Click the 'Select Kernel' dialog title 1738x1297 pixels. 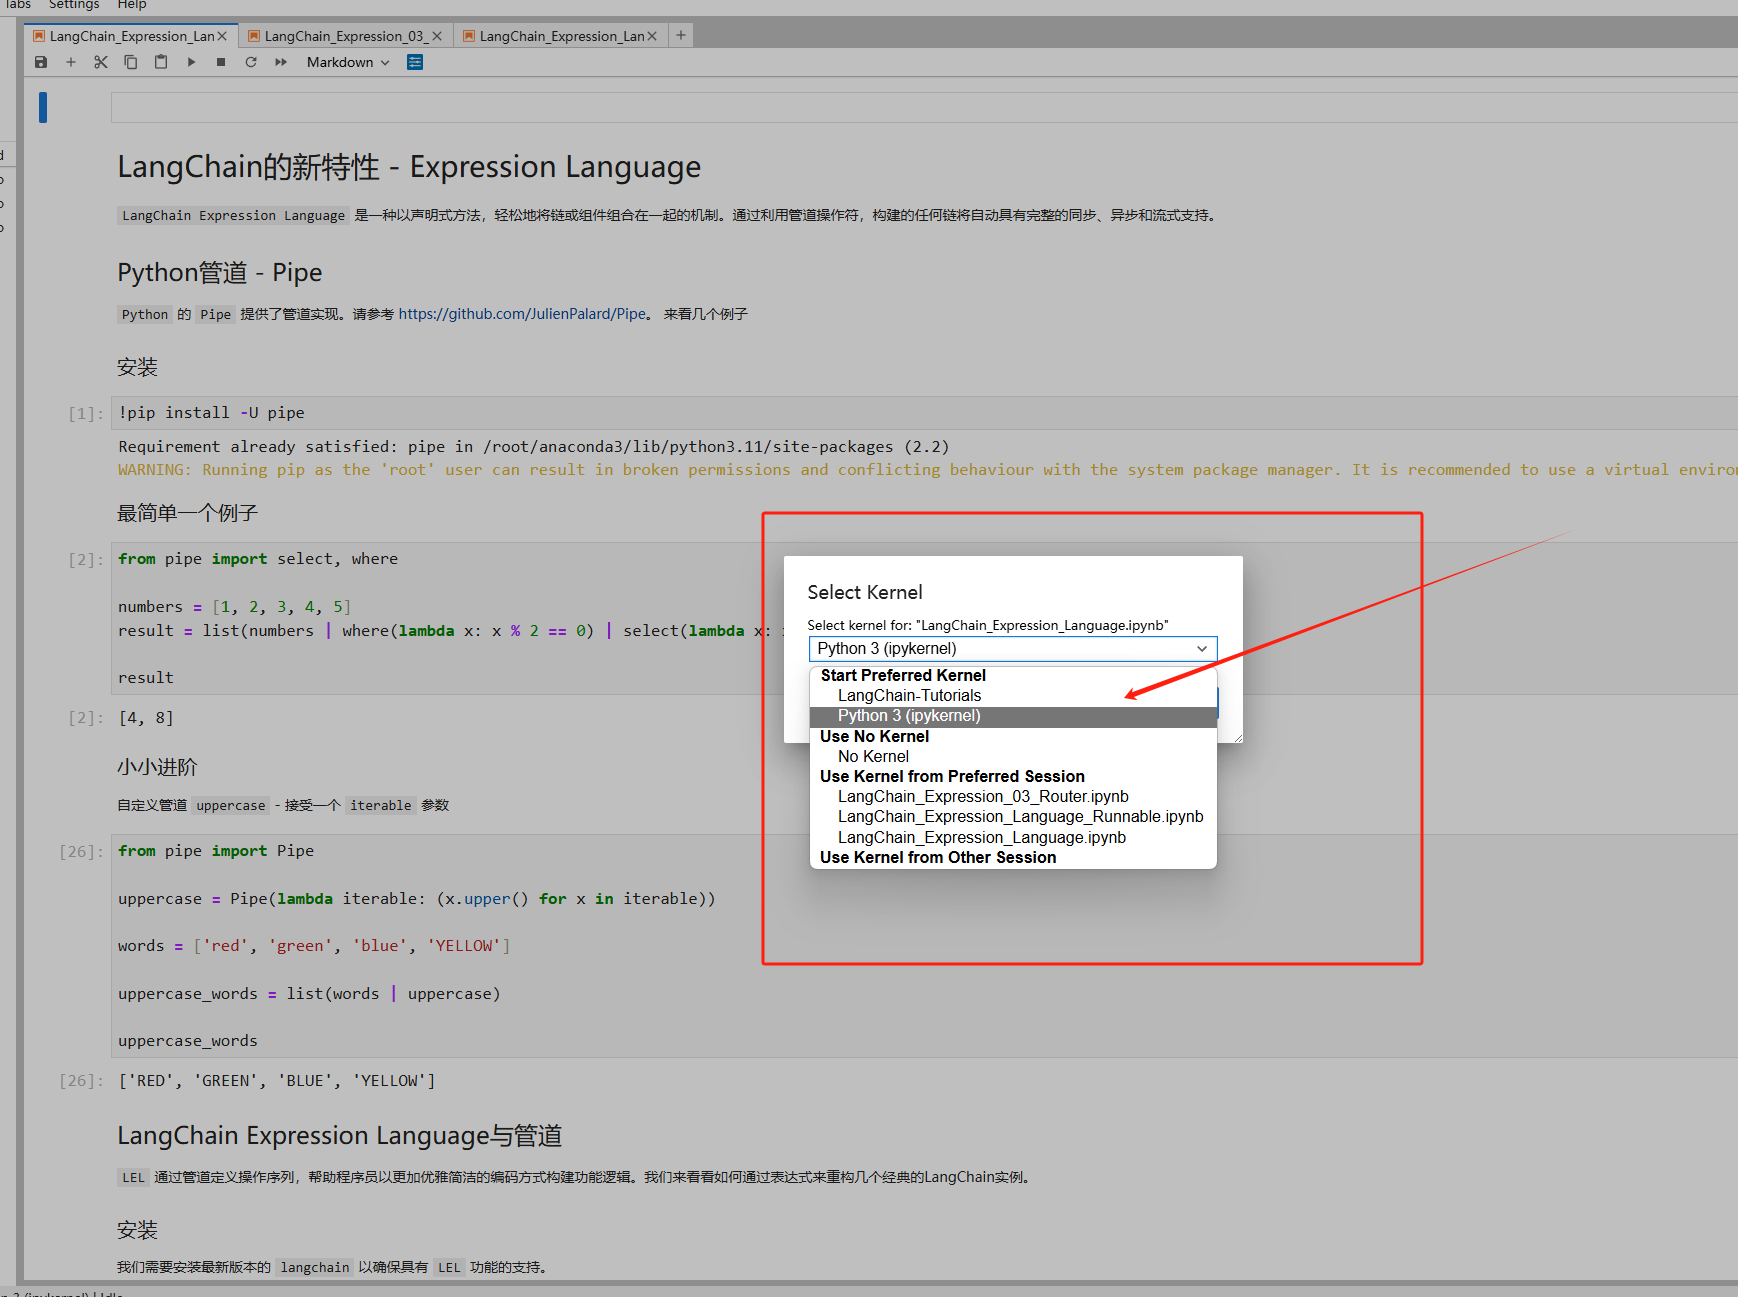click(865, 592)
